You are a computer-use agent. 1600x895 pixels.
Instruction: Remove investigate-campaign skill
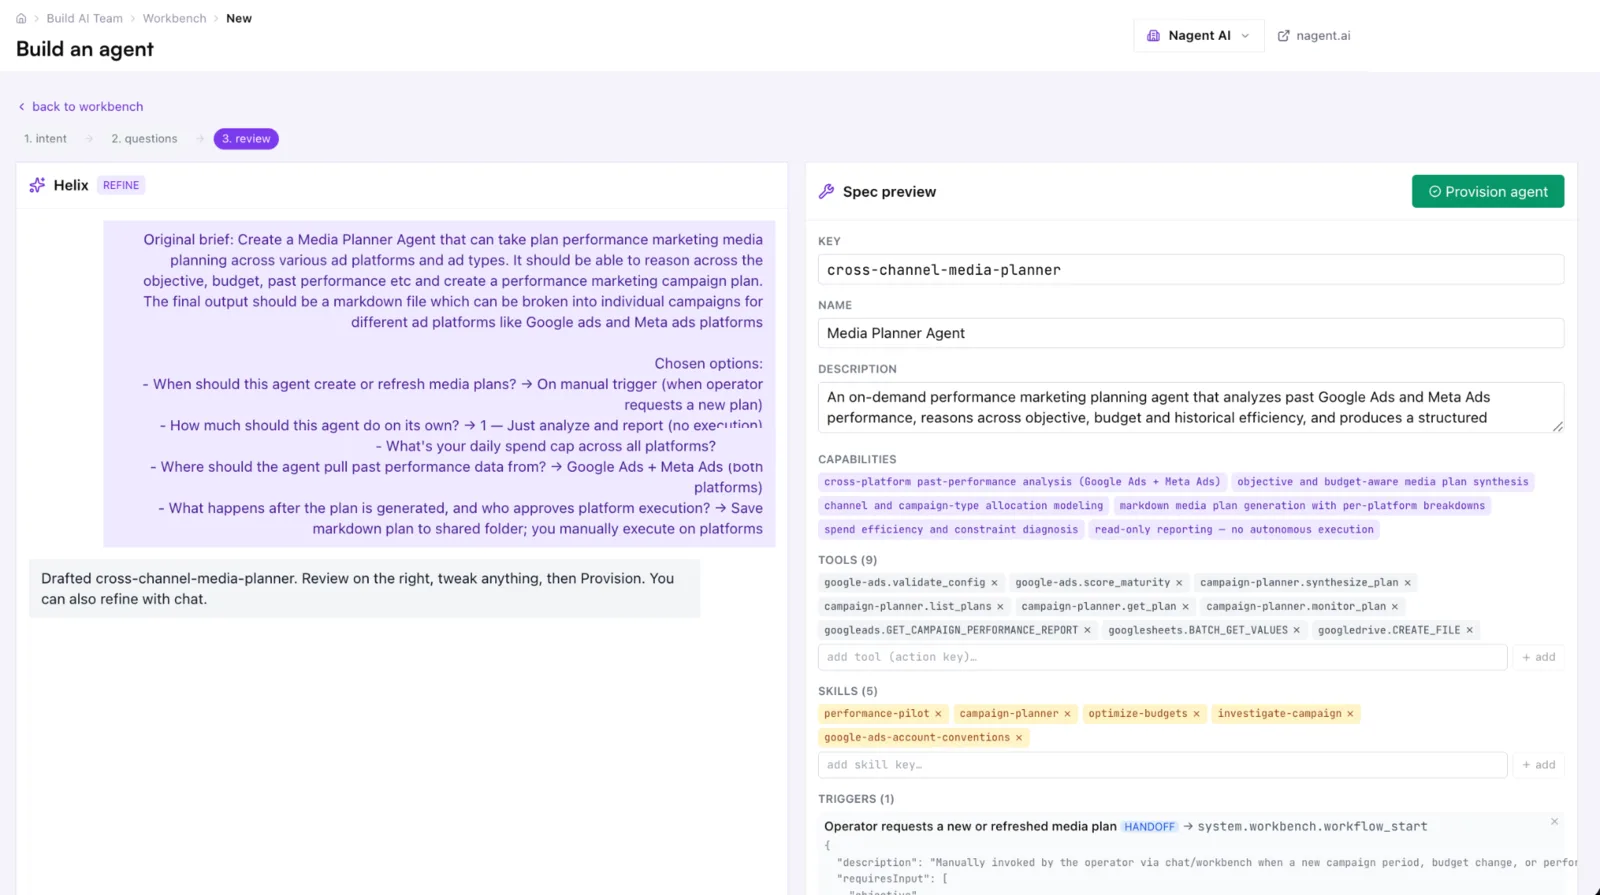(x=1350, y=714)
